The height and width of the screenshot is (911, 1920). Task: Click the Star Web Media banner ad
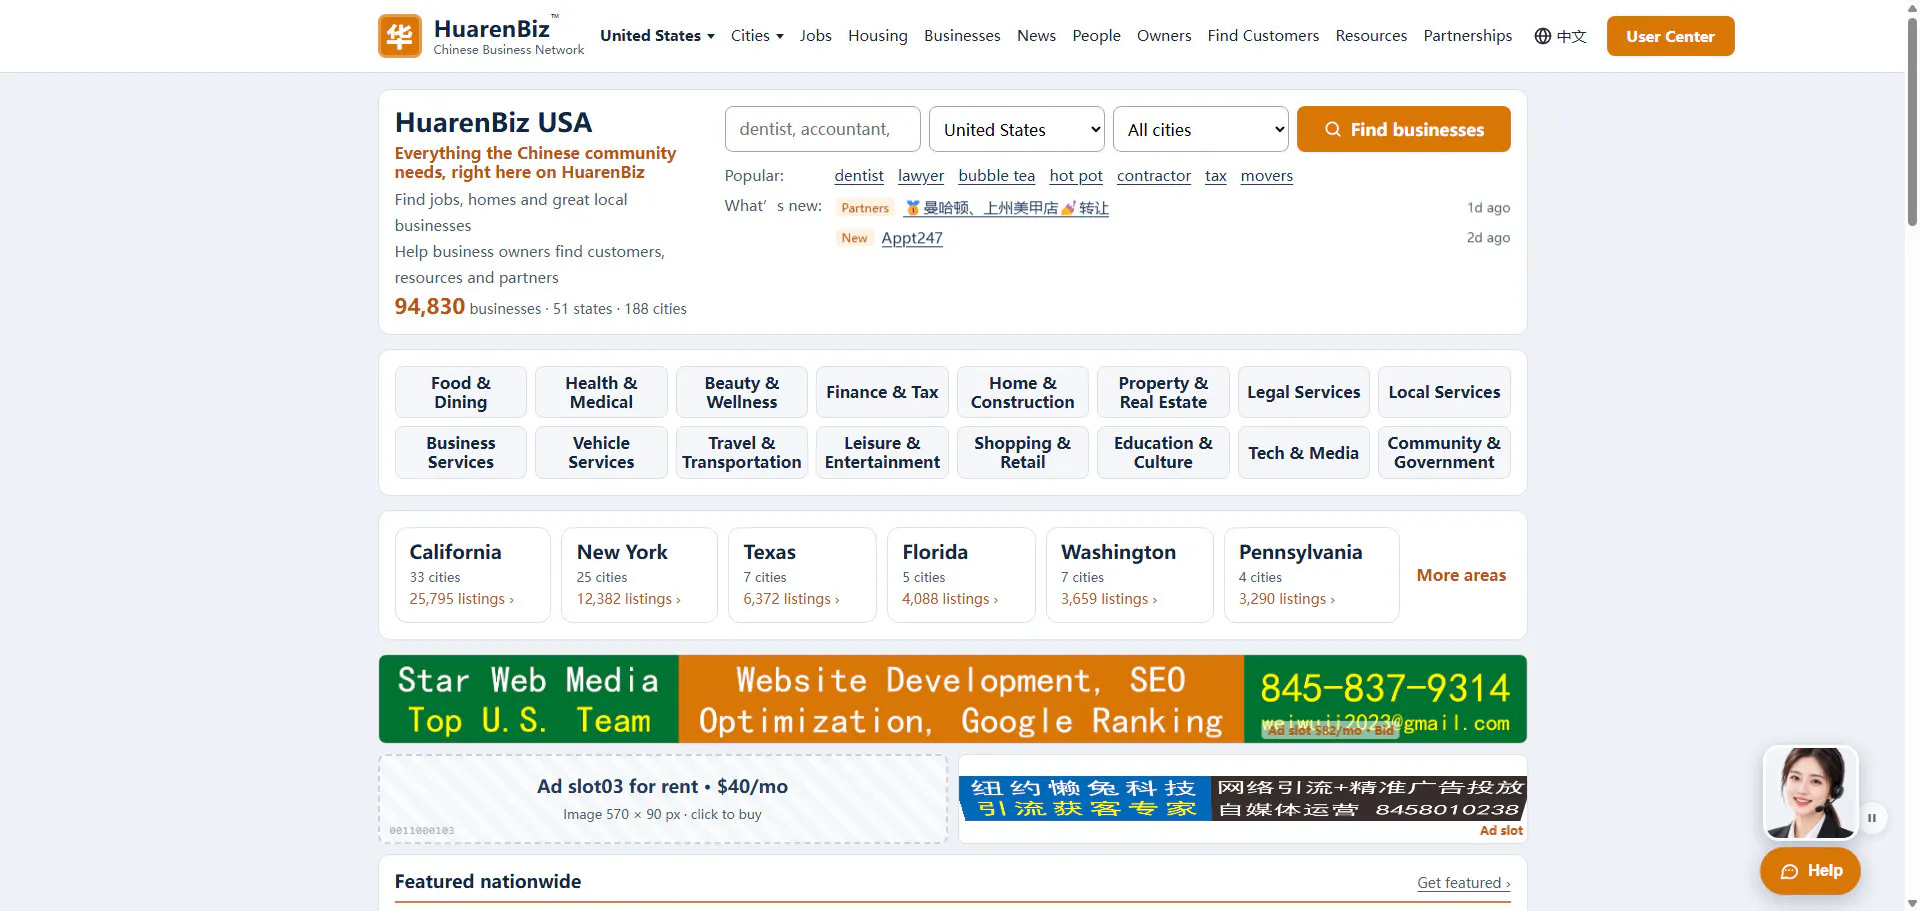pyautogui.click(x=952, y=699)
